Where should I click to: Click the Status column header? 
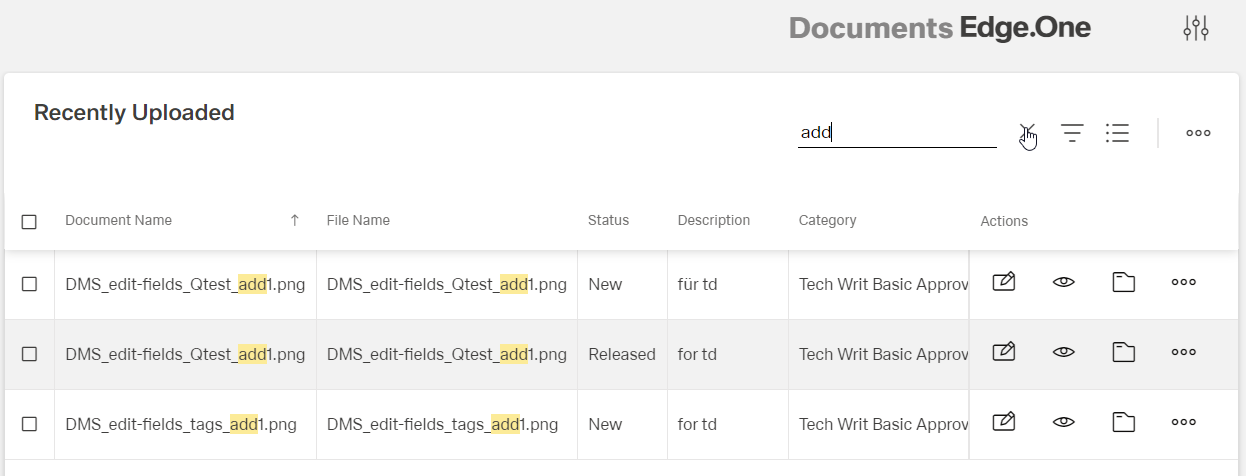point(608,220)
